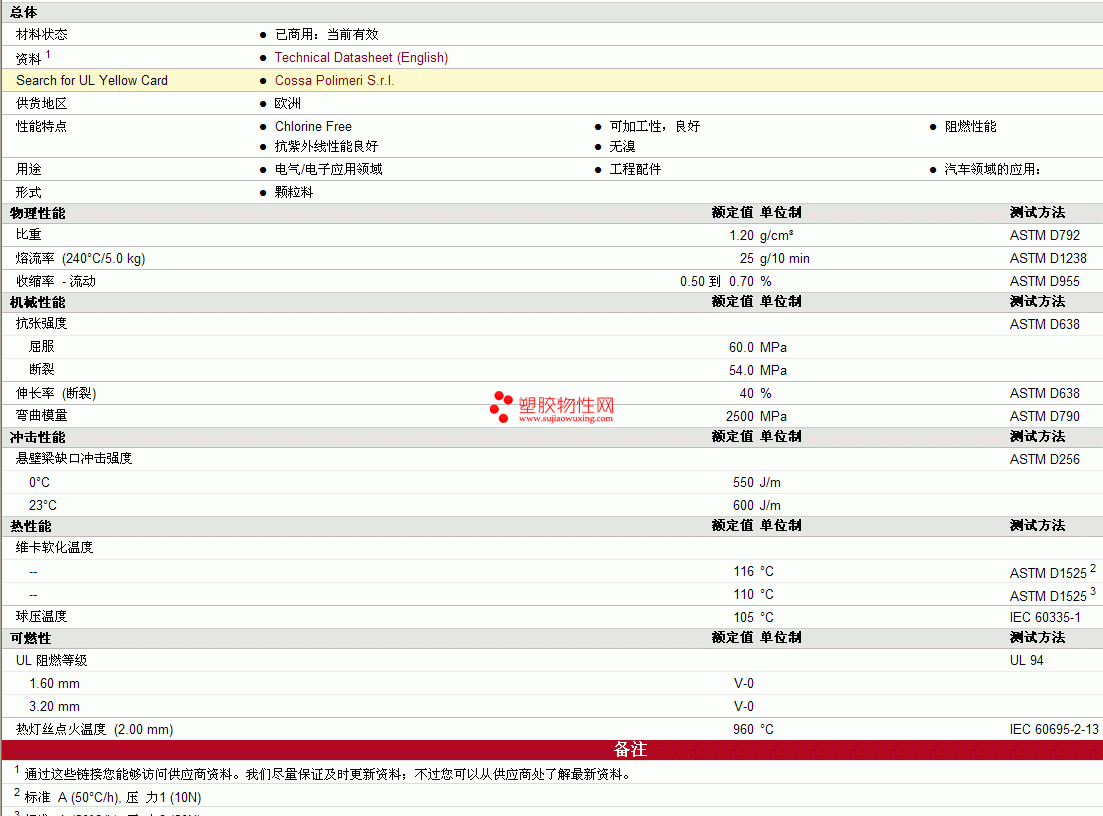This screenshot has width=1103, height=816.
Task: Click the Vicat value 116
Action: (744, 572)
